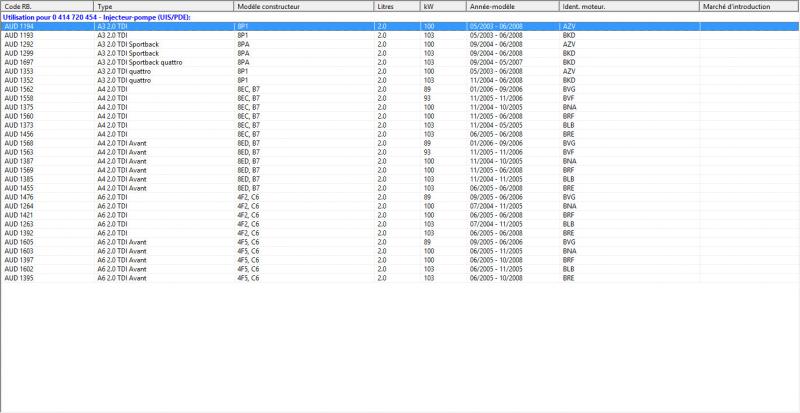Image resolution: width=800 pixels, height=413 pixels.
Task: Select row AUD 1375
Action: tap(400, 107)
